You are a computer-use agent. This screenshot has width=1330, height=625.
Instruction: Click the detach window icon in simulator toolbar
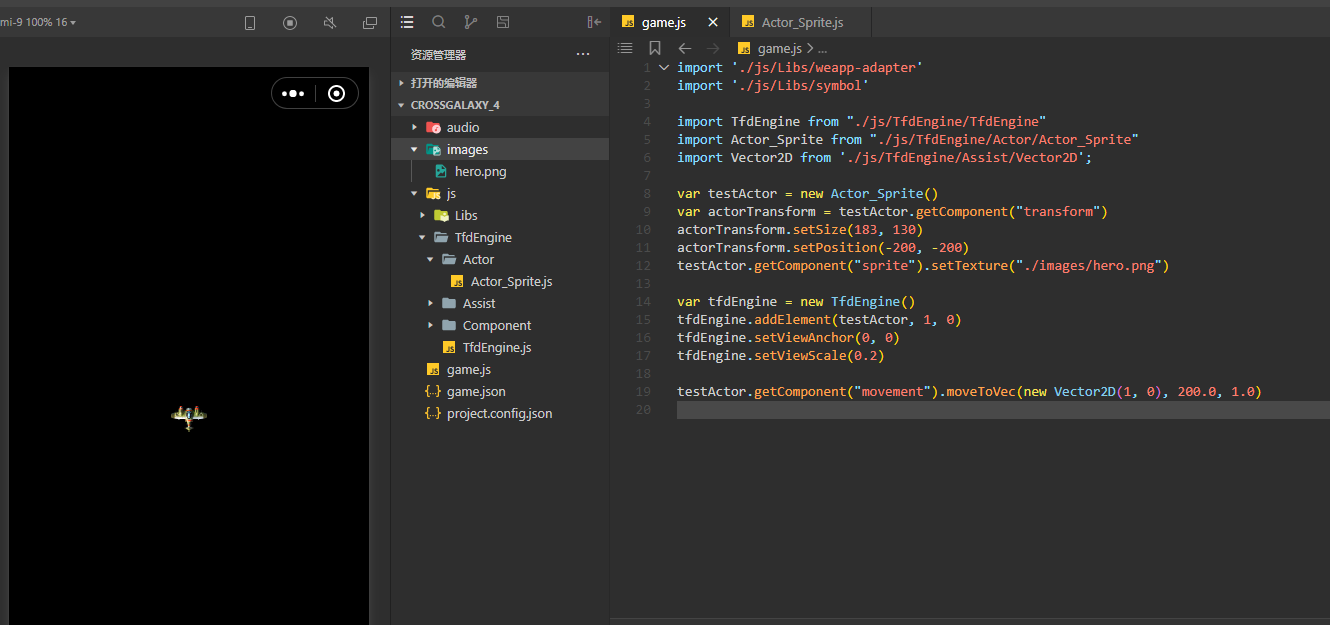370,22
